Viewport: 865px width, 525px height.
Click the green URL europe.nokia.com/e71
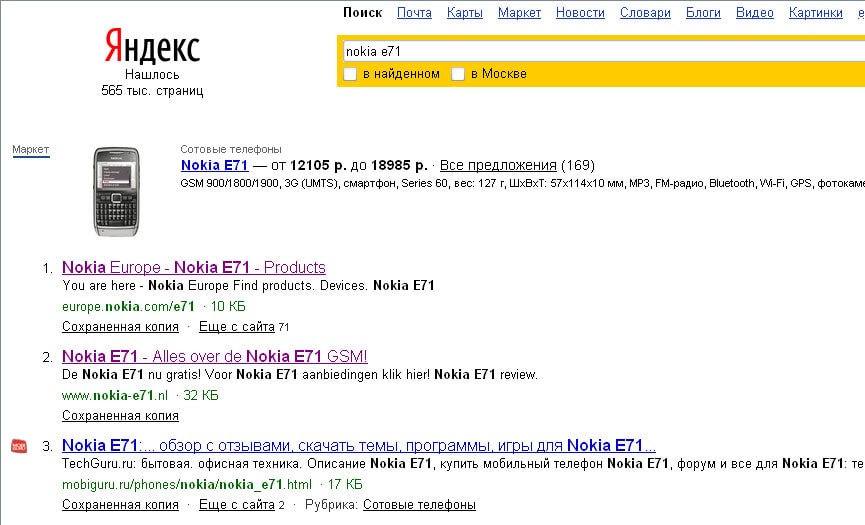coord(128,307)
